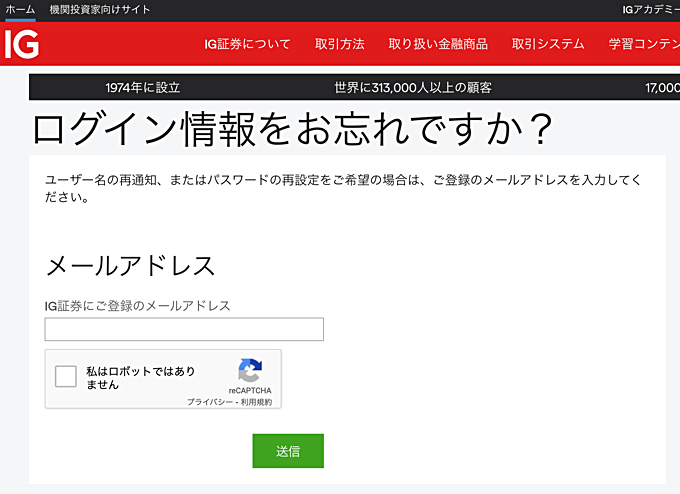
Task: Open the 学習コンテンツ menu
Action: (x=644, y=44)
